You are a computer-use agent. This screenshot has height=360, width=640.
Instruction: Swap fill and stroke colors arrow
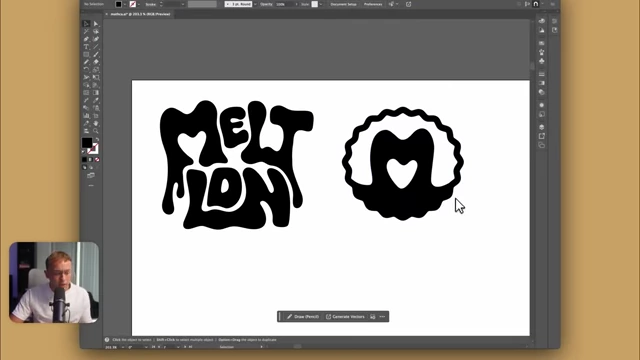(98, 139)
